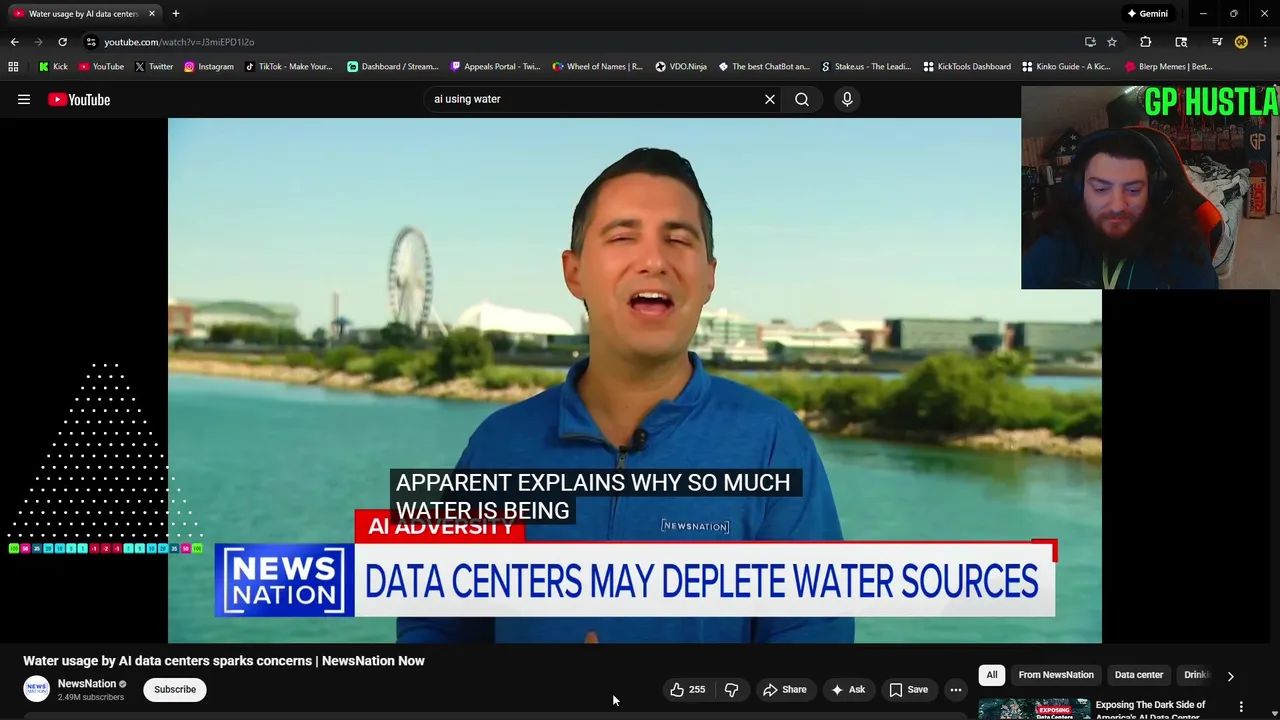Viewport: 1280px width, 720px height.
Task: Show more filter chips with arrow
Action: tap(1230, 676)
